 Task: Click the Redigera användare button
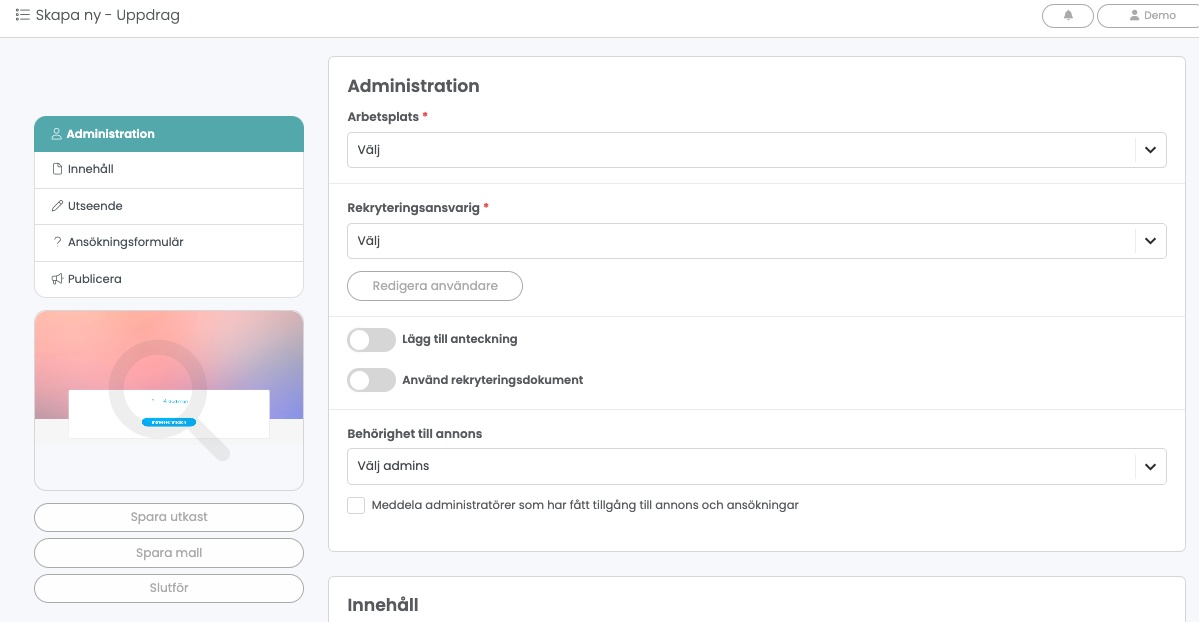pyautogui.click(x=435, y=286)
